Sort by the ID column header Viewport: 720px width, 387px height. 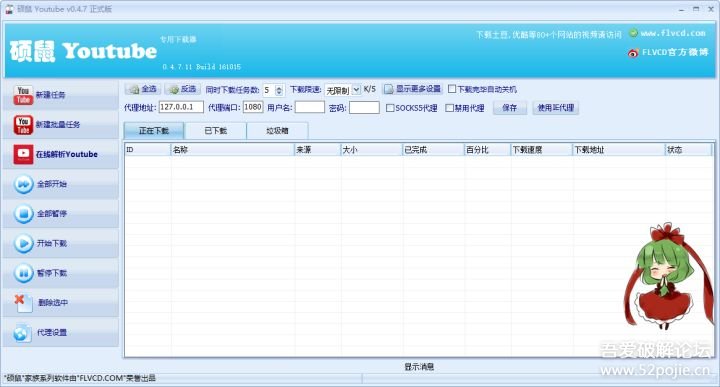tap(147, 150)
